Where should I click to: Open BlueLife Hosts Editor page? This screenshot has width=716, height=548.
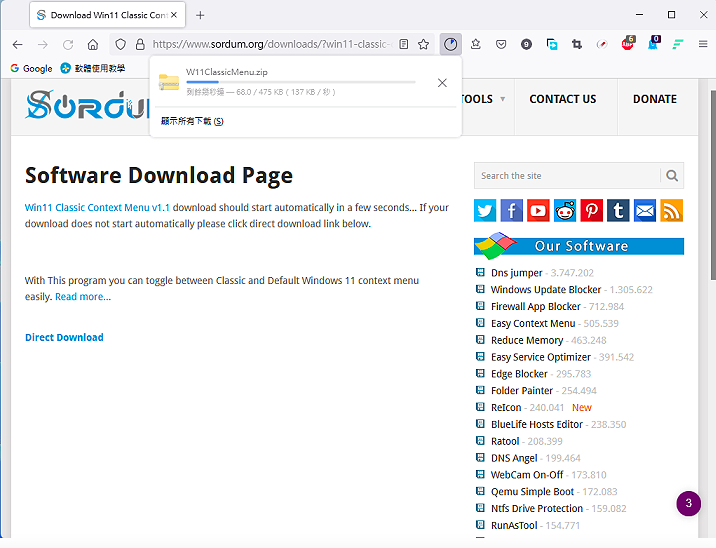[537, 425]
